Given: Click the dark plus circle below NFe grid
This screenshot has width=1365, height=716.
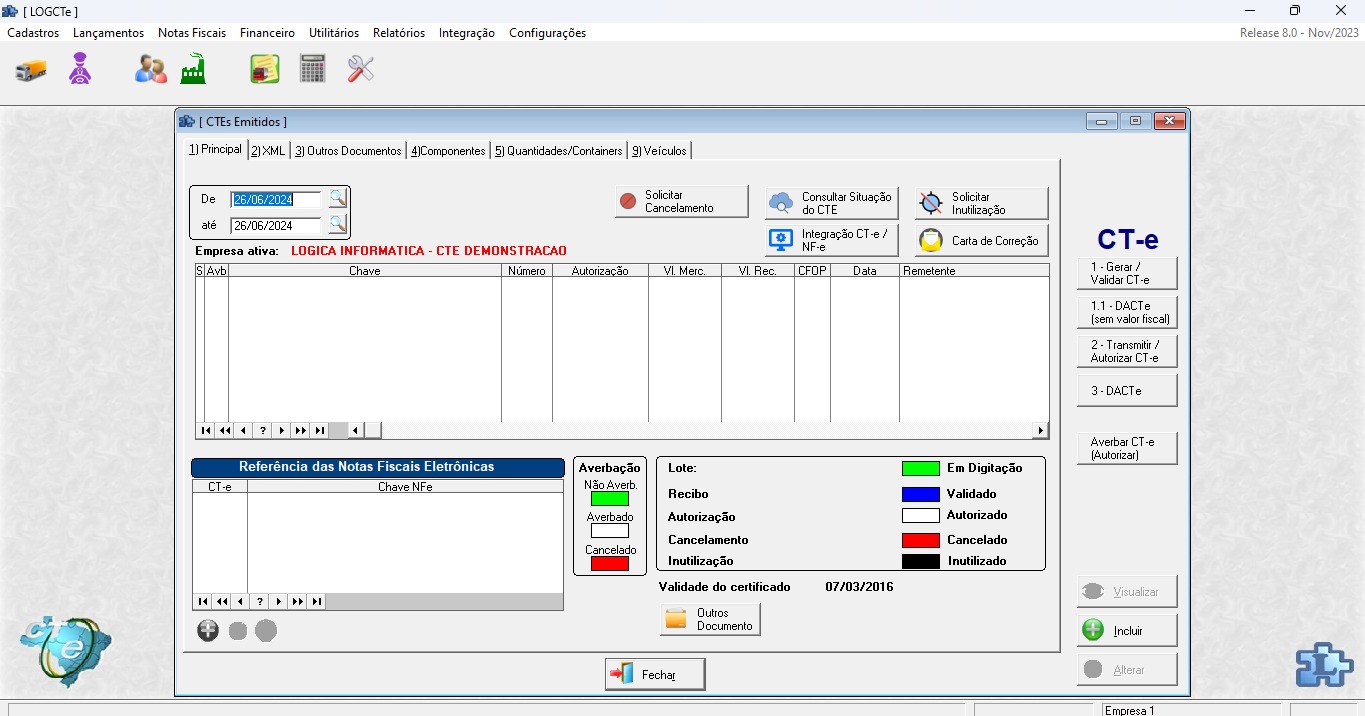Looking at the screenshot, I should [208, 631].
